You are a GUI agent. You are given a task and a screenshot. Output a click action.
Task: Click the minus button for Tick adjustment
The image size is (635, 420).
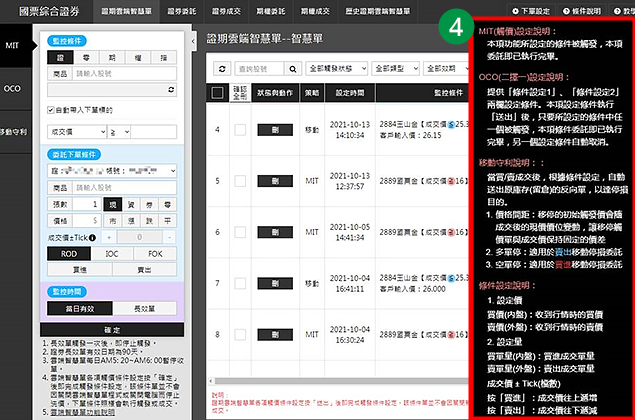(x=172, y=236)
